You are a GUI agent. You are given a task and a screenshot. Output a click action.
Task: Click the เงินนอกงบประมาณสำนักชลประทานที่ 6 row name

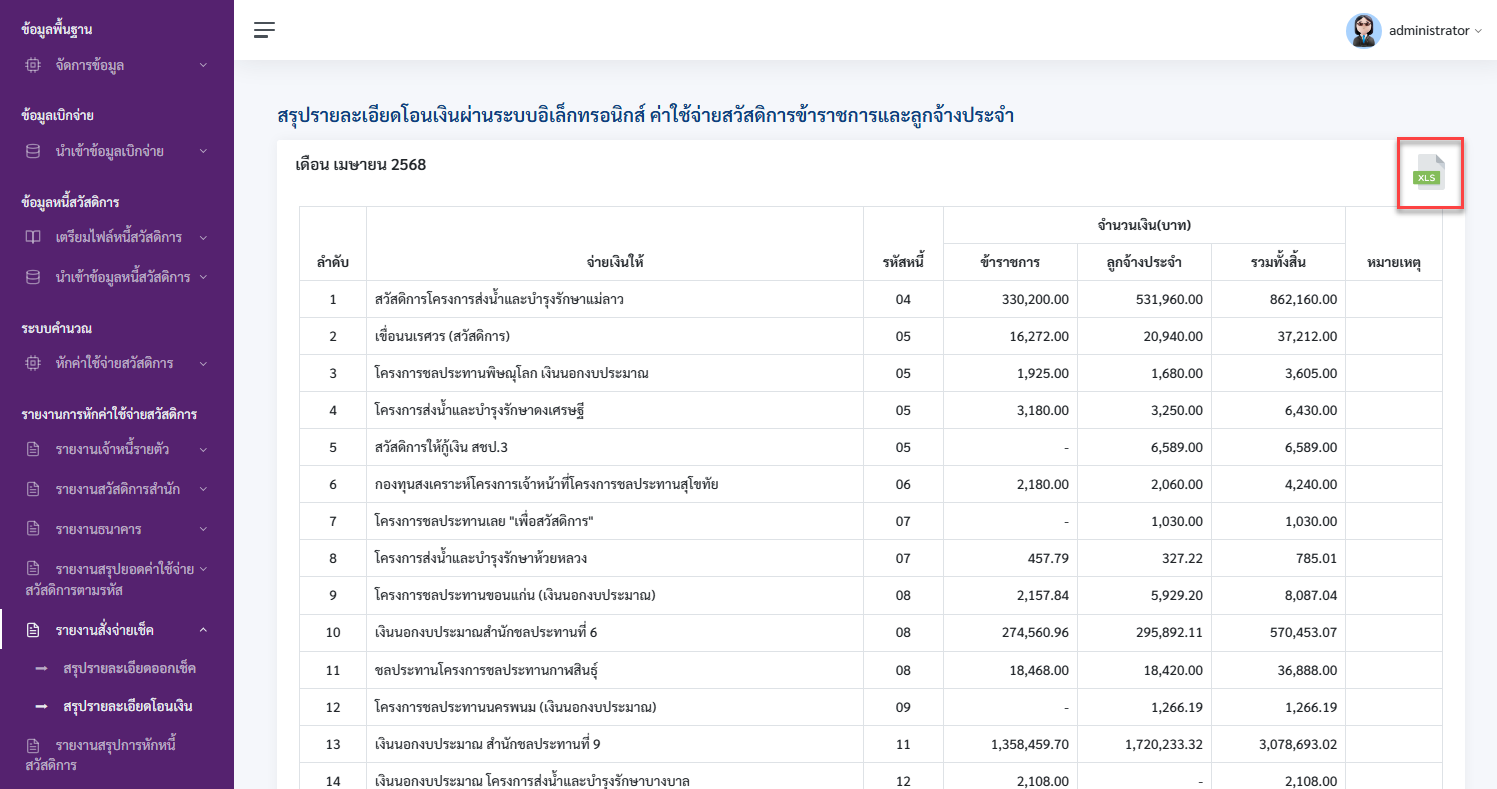point(486,632)
